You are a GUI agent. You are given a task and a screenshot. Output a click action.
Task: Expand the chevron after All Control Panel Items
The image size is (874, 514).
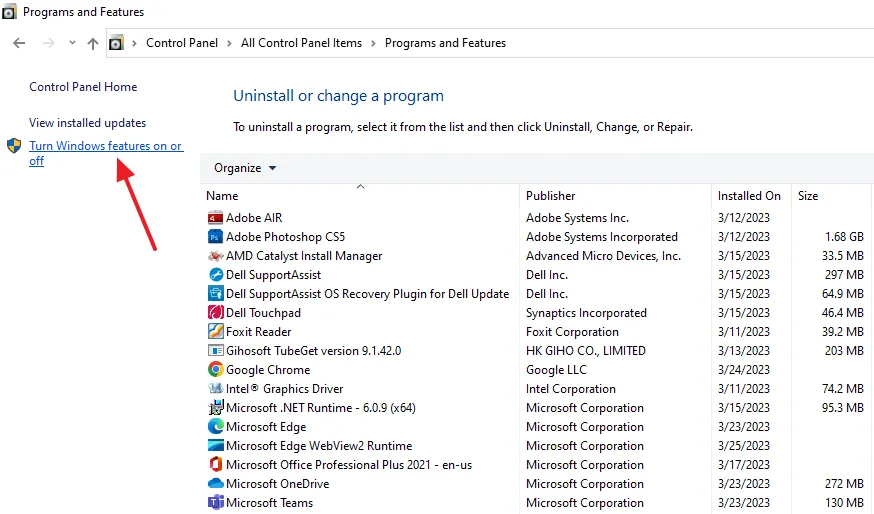click(373, 43)
